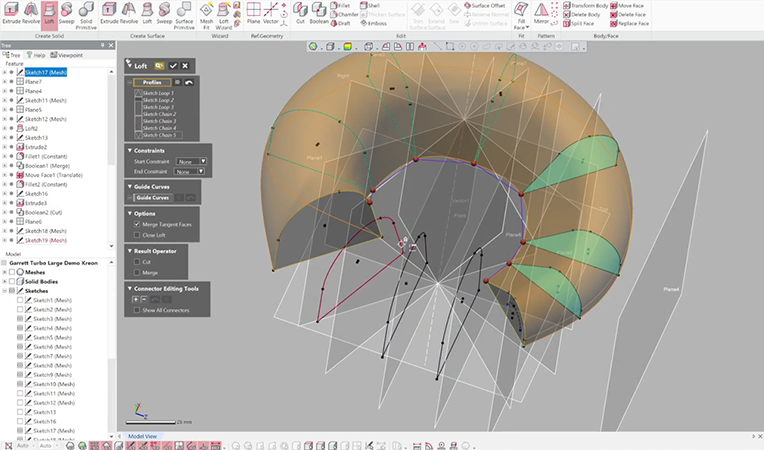Enable the Close Loft checkbox

(x=137, y=235)
